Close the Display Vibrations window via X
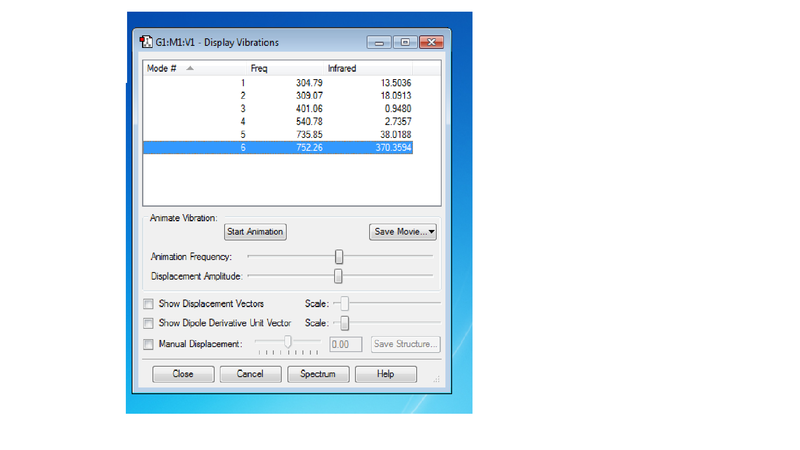The width and height of the screenshot is (800, 450). (x=431, y=42)
